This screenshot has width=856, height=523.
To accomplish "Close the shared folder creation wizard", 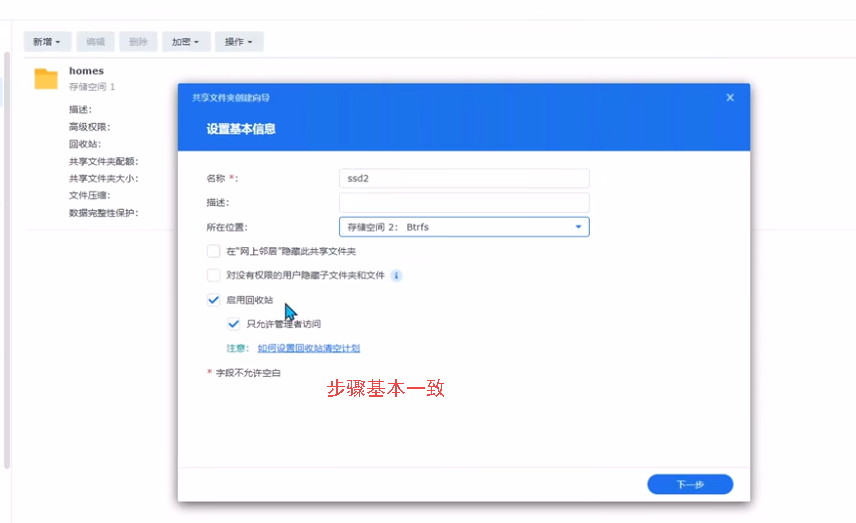I will tap(730, 98).
